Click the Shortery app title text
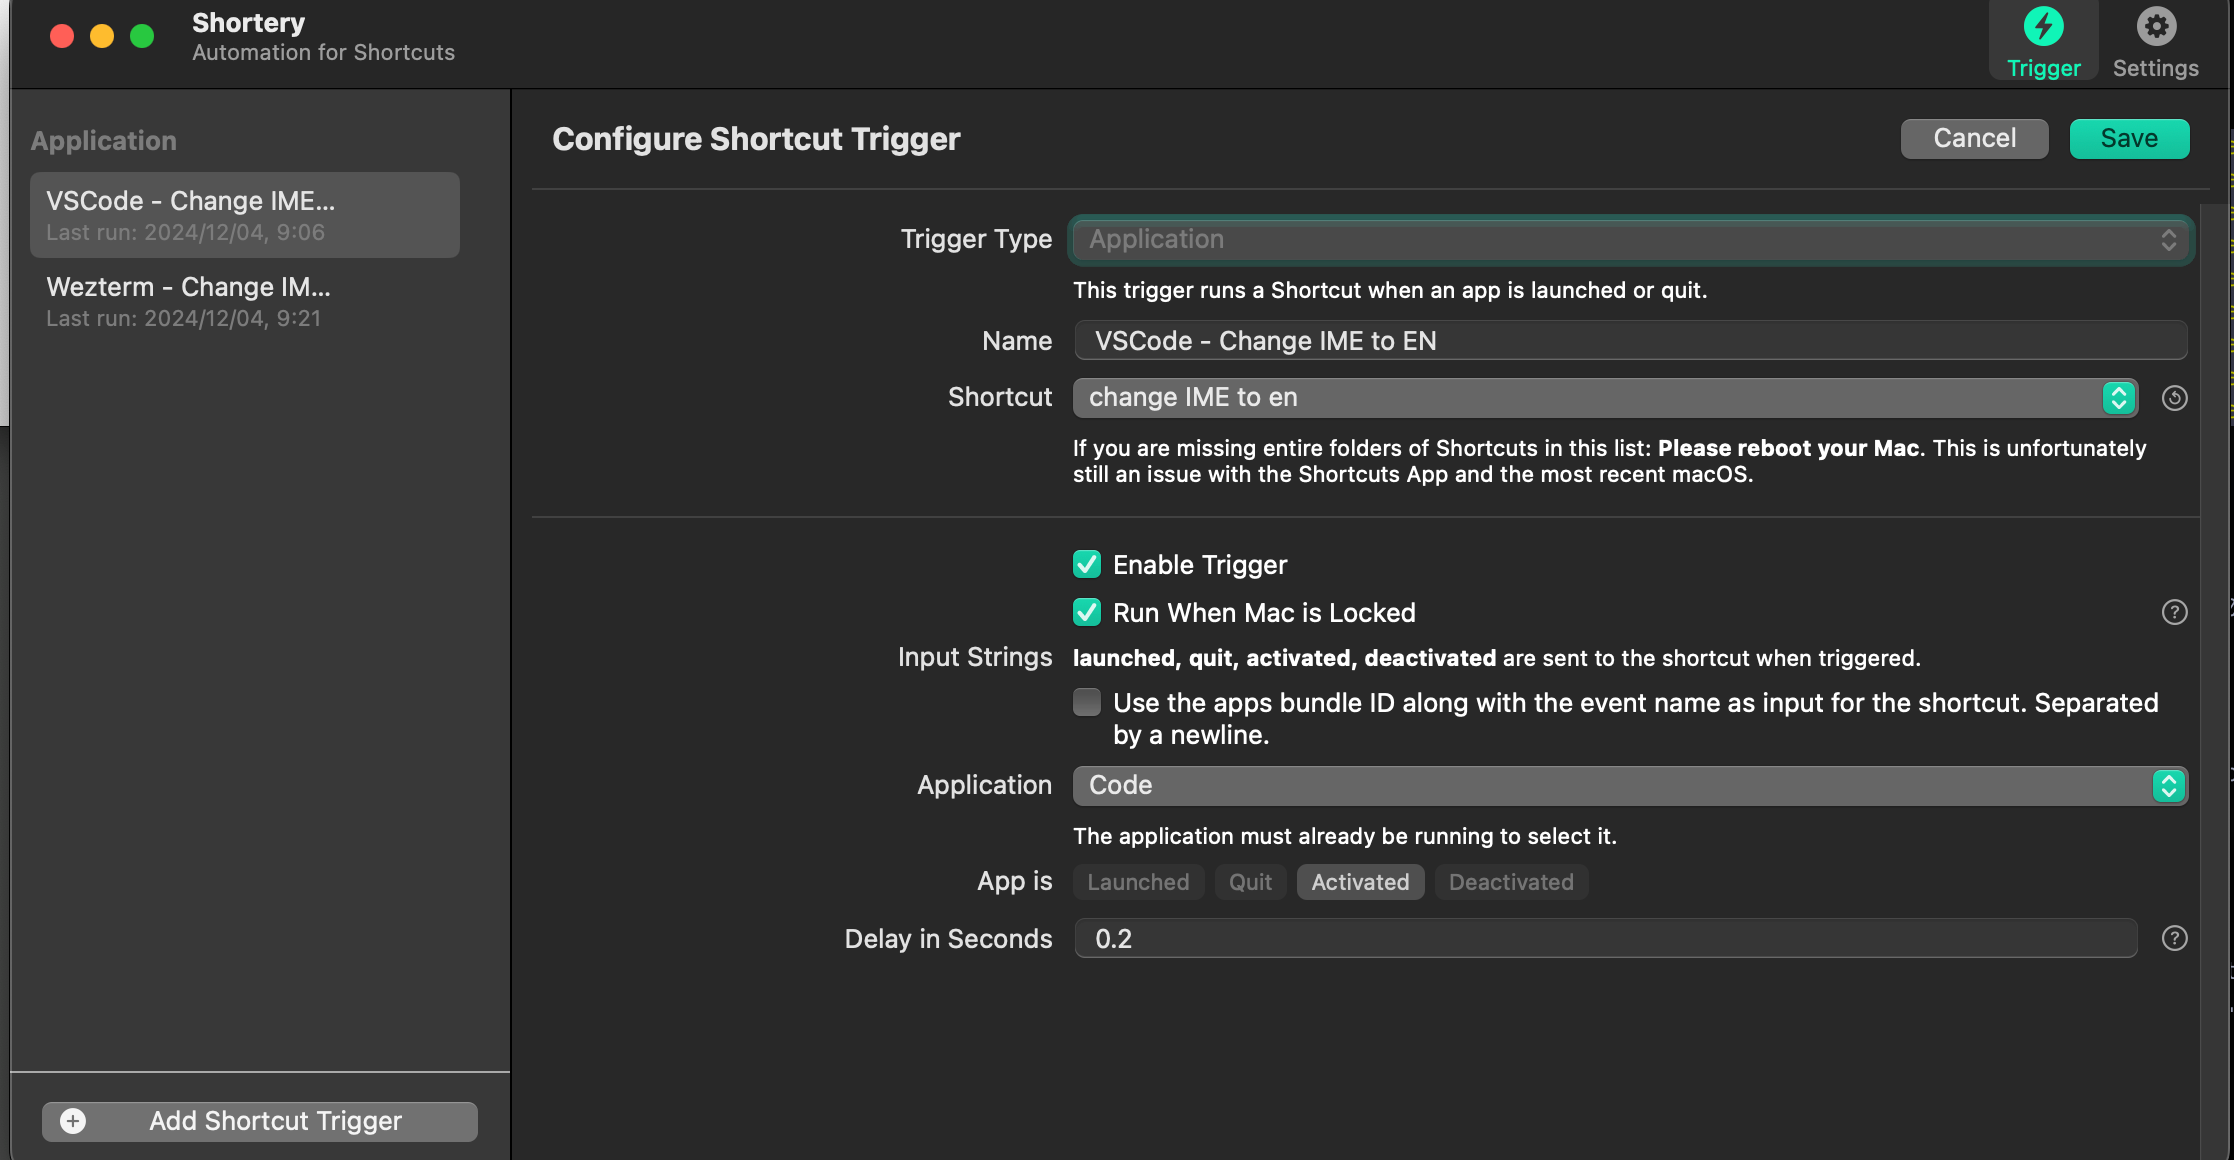This screenshot has height=1160, width=2234. [249, 23]
